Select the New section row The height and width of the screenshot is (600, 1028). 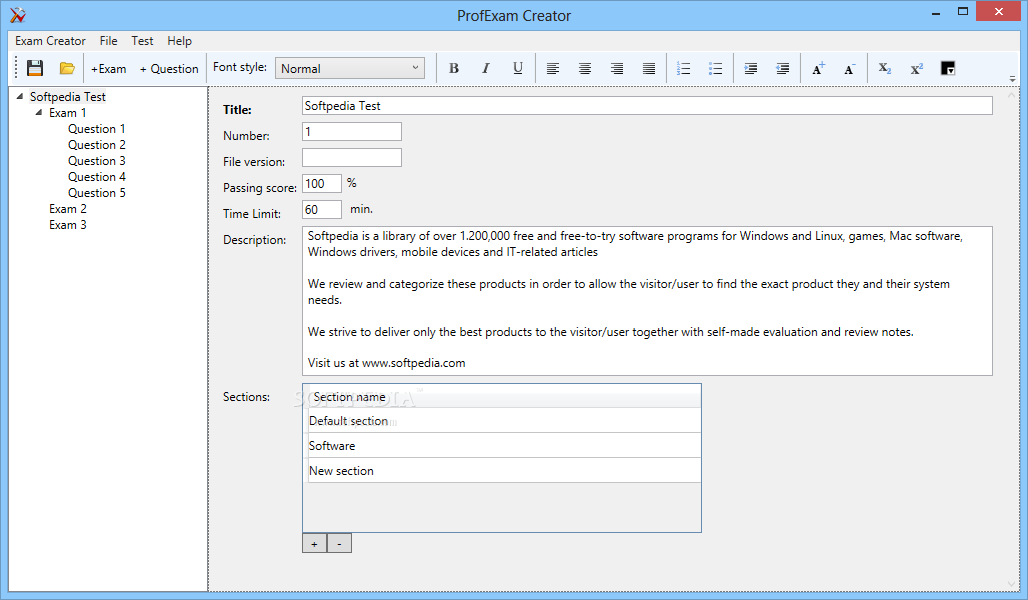[504, 471]
